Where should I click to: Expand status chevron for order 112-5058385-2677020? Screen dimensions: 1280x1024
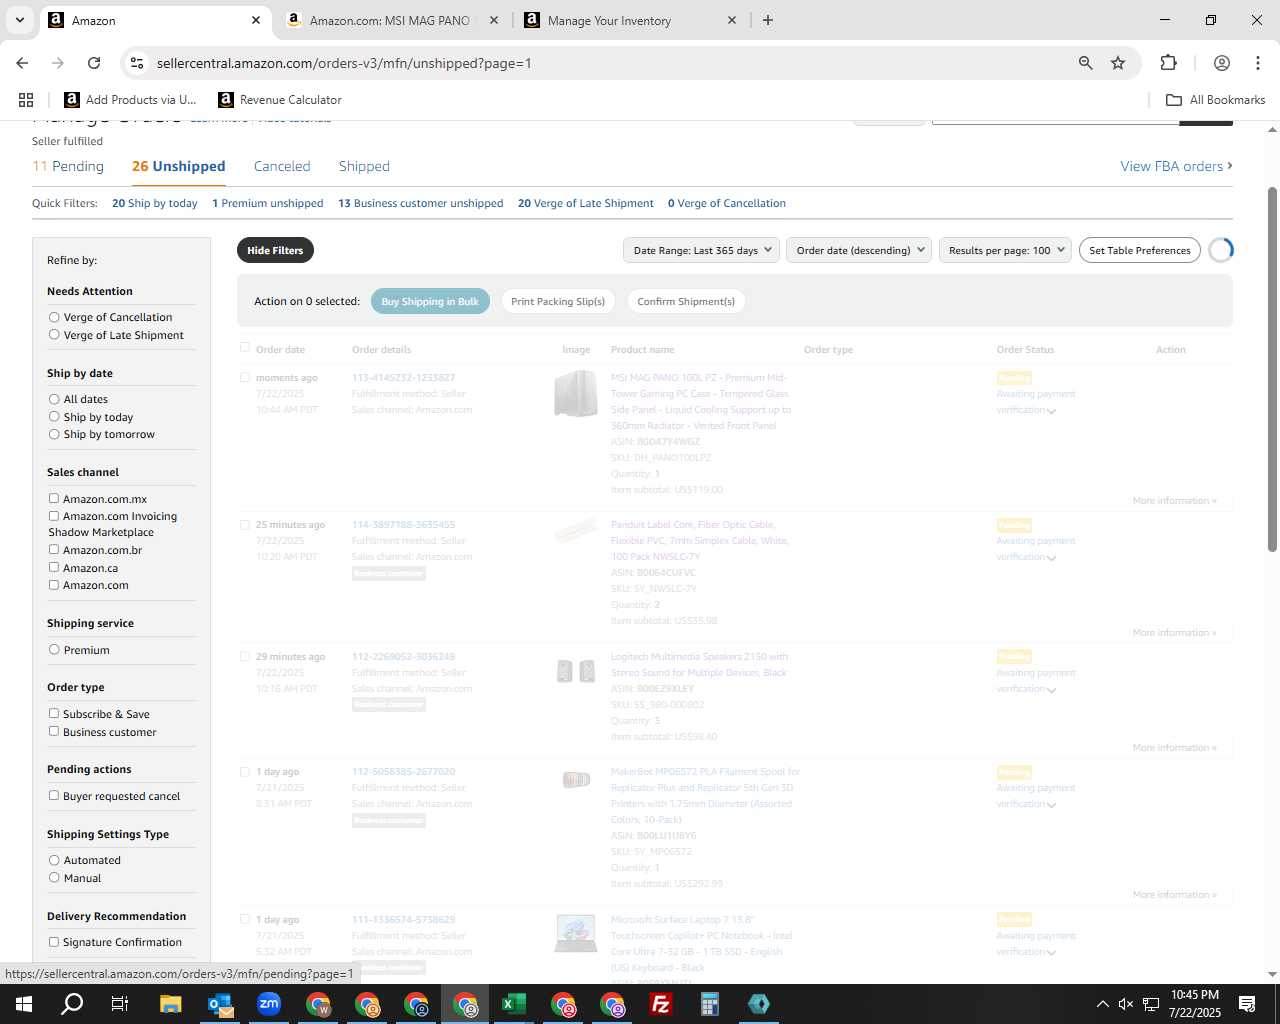click(1051, 805)
